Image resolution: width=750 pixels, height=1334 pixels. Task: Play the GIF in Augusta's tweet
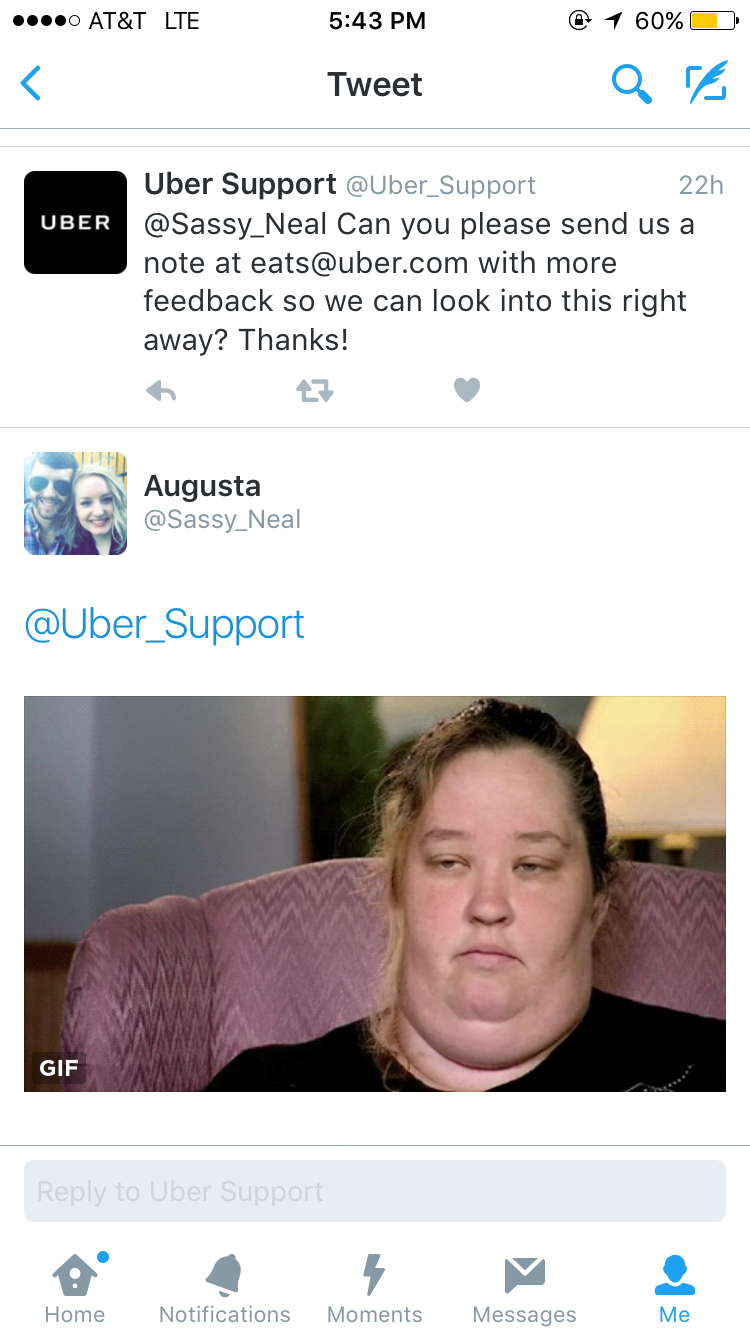[375, 894]
